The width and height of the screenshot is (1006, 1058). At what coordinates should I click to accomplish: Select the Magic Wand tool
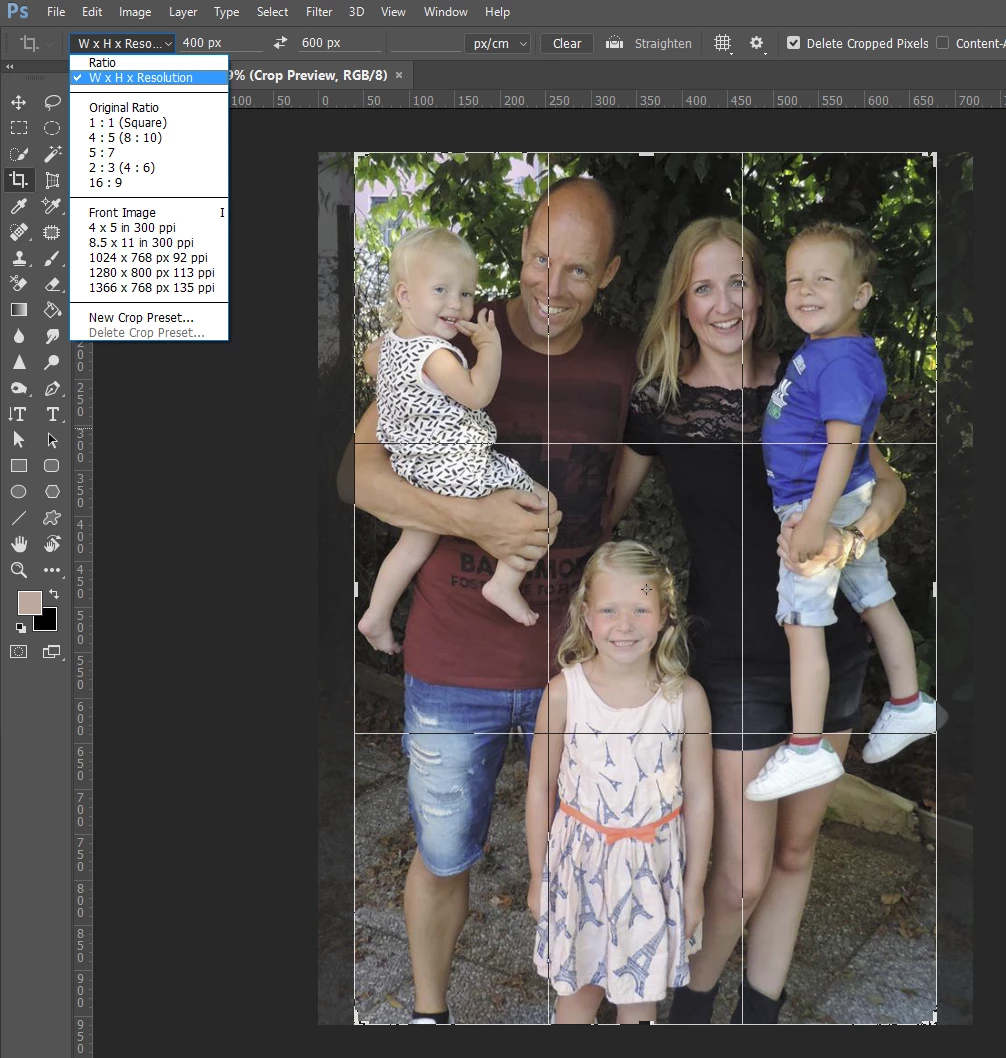(x=52, y=154)
